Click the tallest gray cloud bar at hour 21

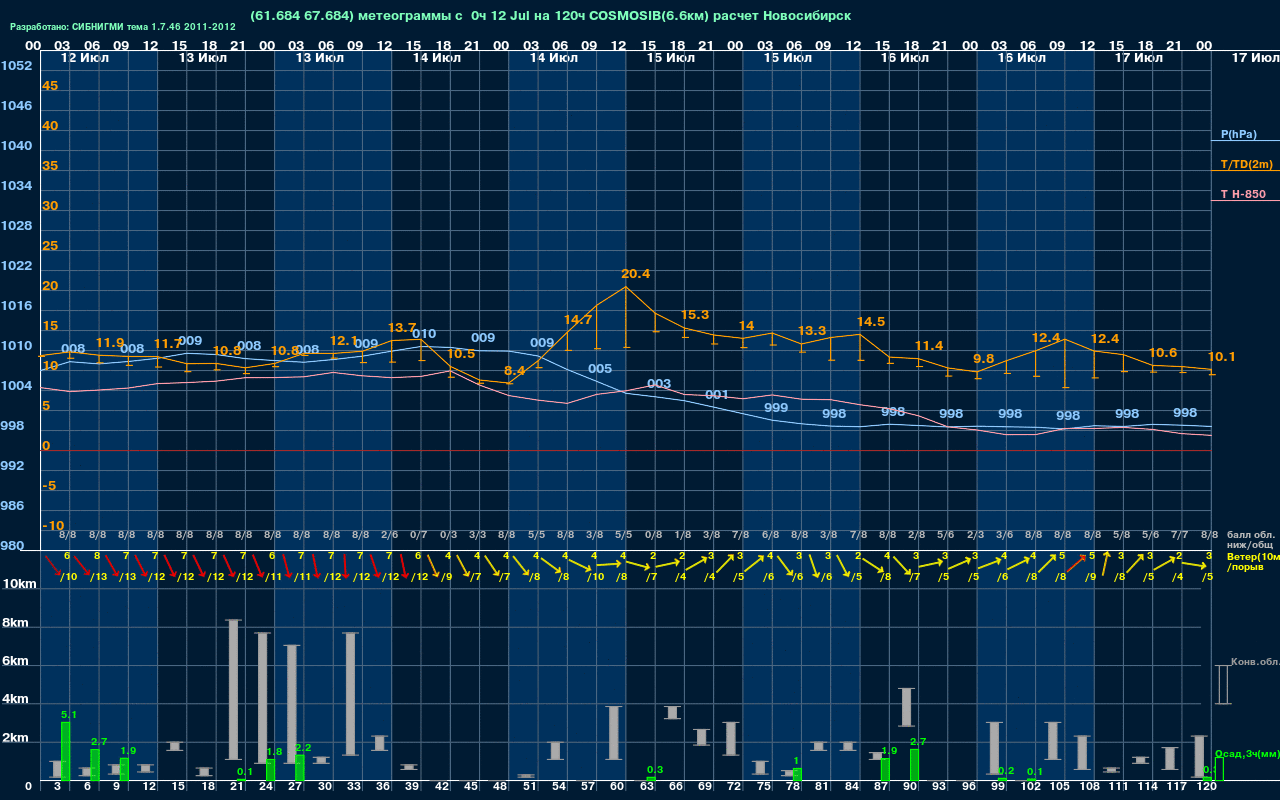[x=234, y=690]
